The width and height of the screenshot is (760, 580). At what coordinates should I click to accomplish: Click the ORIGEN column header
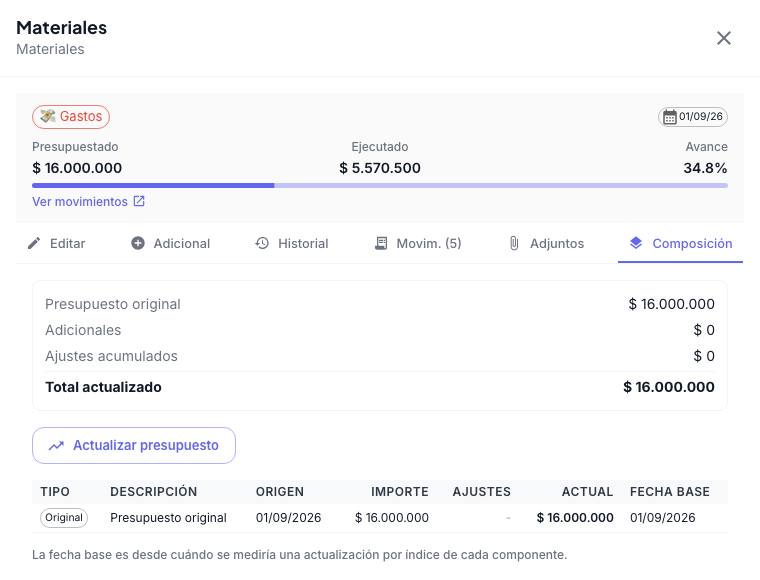click(280, 492)
